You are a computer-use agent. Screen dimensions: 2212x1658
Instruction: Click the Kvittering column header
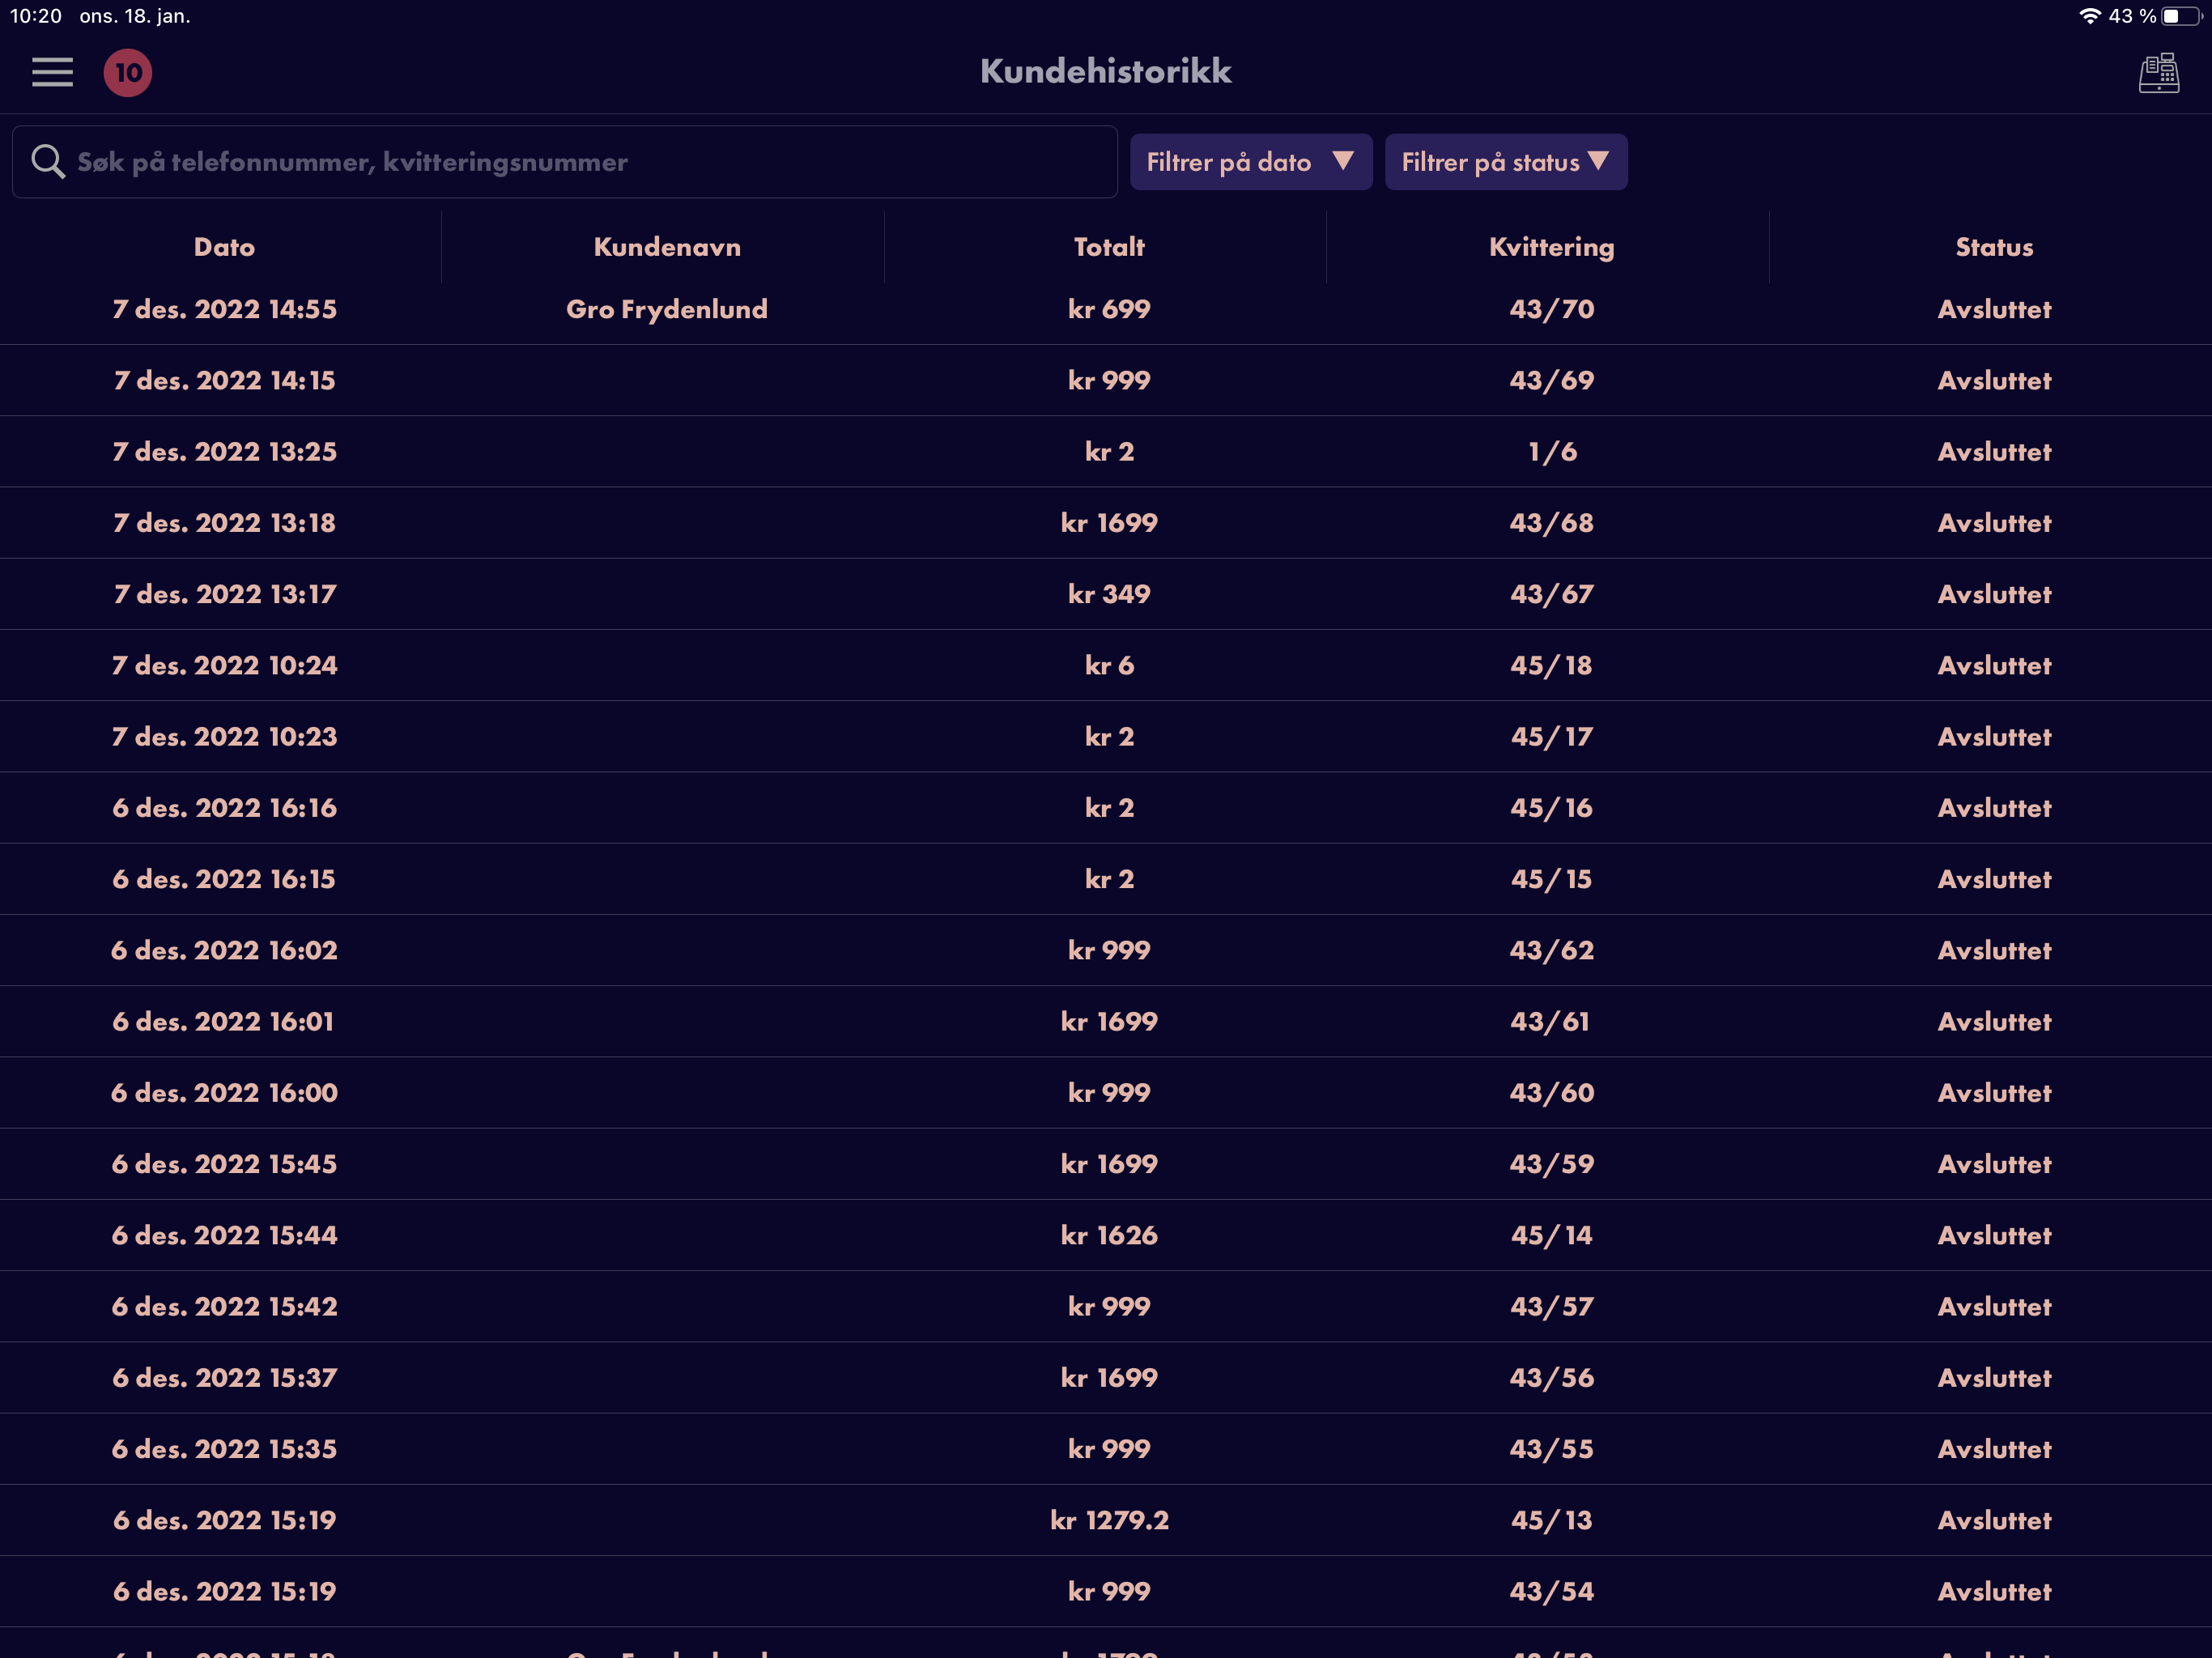pyautogui.click(x=1551, y=248)
